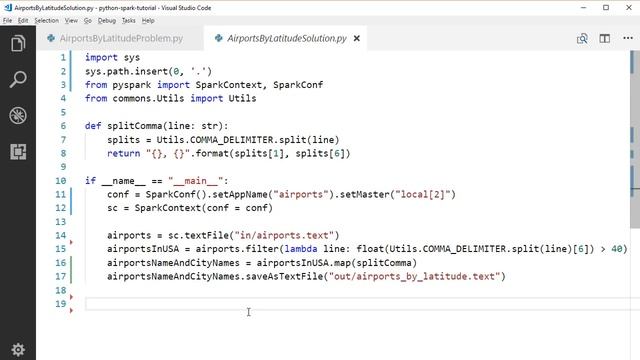The width and height of the screenshot is (640, 360).
Task: Click the 'lambda' keyword on line 15
Action: pyautogui.click(x=301, y=249)
